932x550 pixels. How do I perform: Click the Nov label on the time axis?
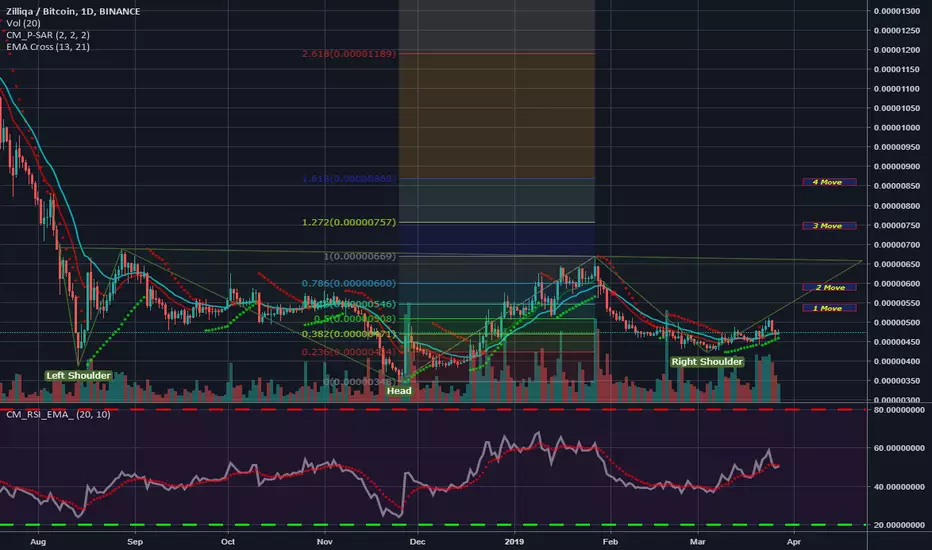point(325,542)
